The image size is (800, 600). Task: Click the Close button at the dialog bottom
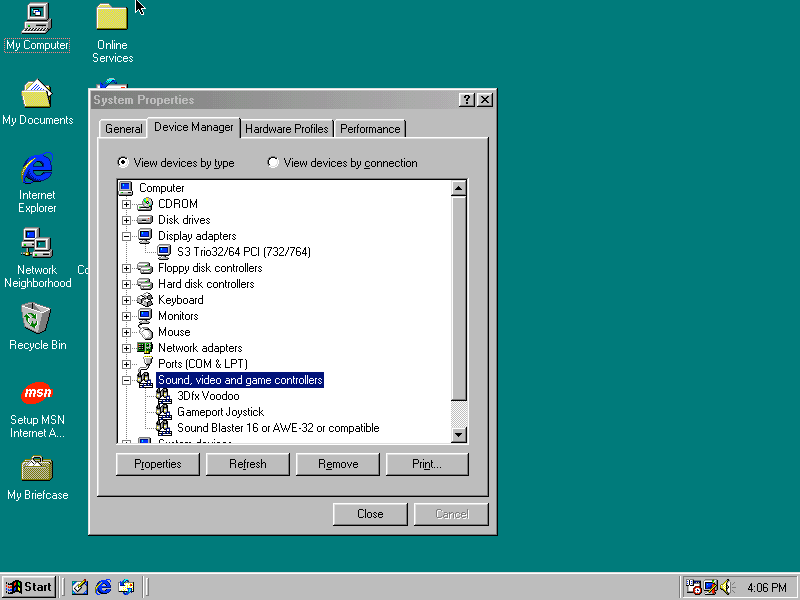tap(370, 514)
